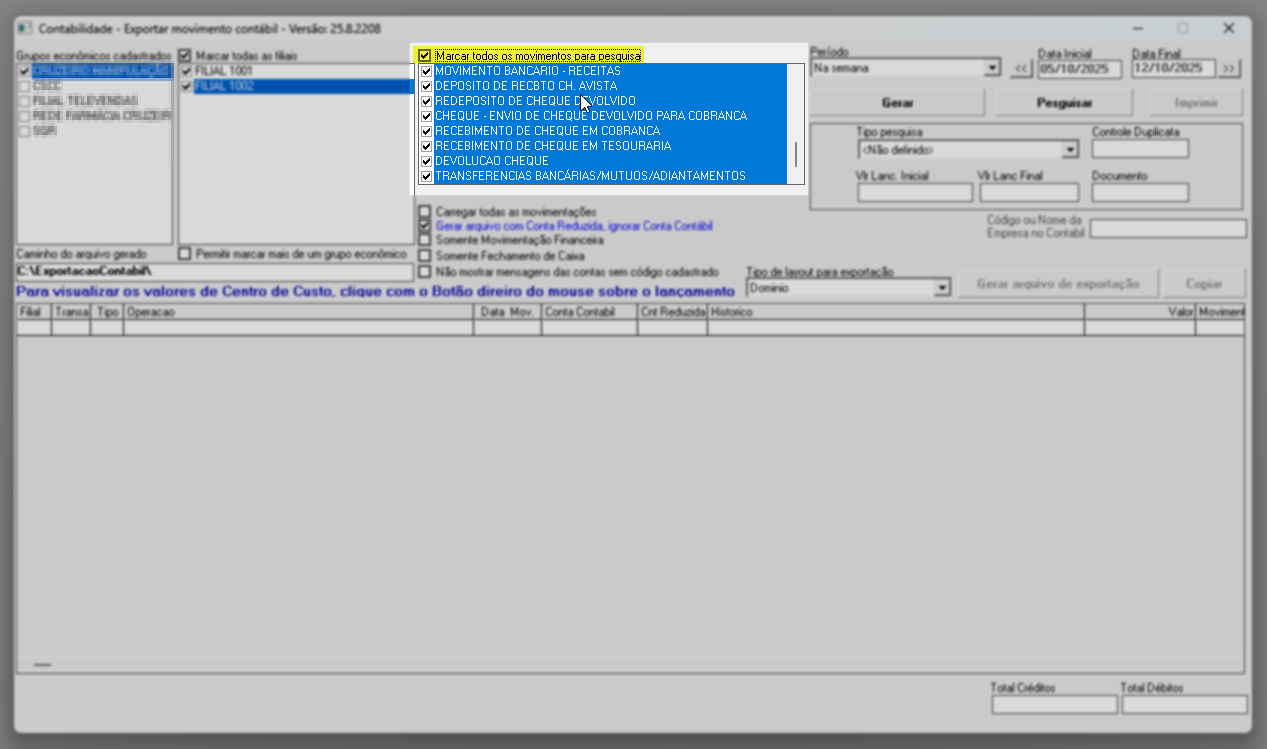Click the Vlr Lanc. Inicial field
Image resolution: width=1267 pixels, height=749 pixels.
coord(915,193)
